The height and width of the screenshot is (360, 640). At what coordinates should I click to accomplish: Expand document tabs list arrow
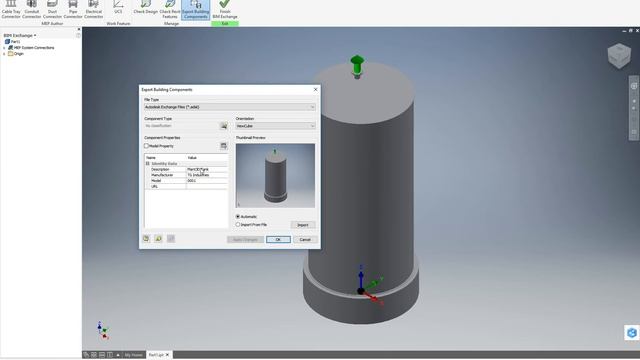pyautogui.click(x=118, y=355)
